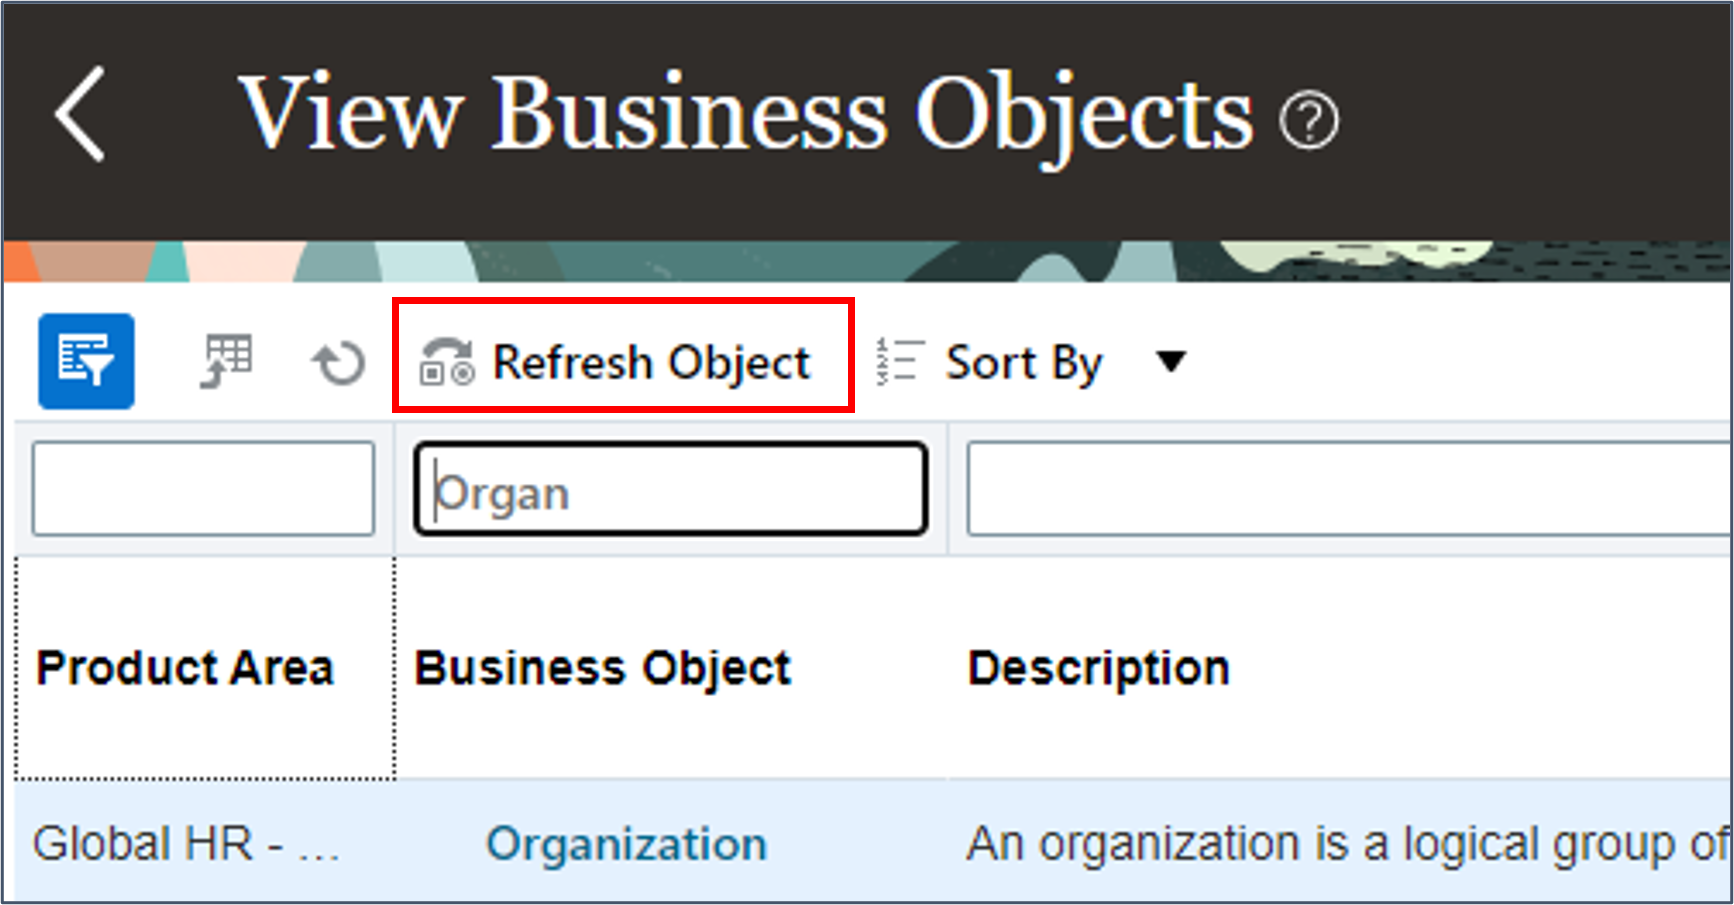Select the Global HR row in the table
This screenshot has height=905, width=1734.
click(x=190, y=843)
